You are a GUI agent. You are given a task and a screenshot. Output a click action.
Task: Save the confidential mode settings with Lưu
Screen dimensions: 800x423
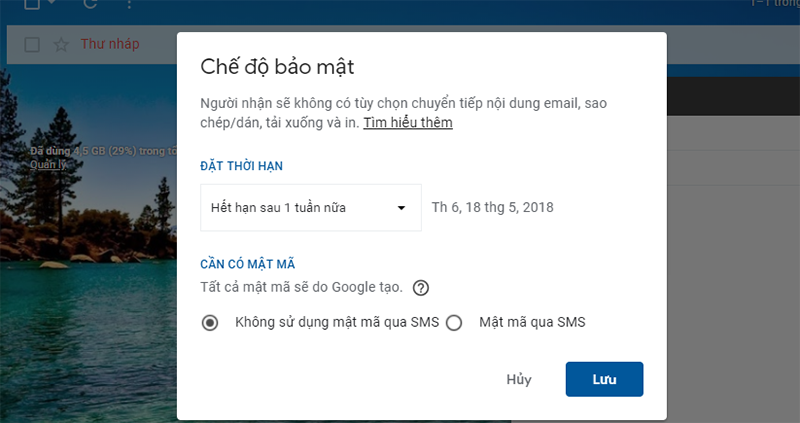coord(604,379)
